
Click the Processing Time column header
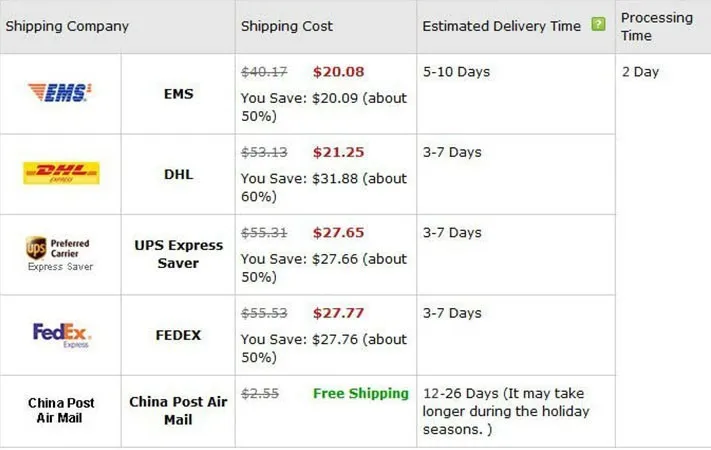pos(657,26)
